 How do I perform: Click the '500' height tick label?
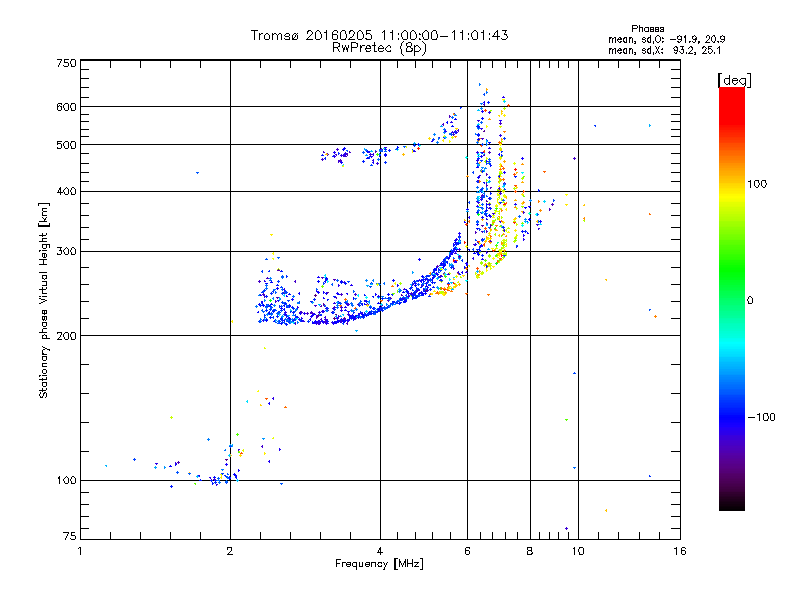pyautogui.click(x=66, y=145)
